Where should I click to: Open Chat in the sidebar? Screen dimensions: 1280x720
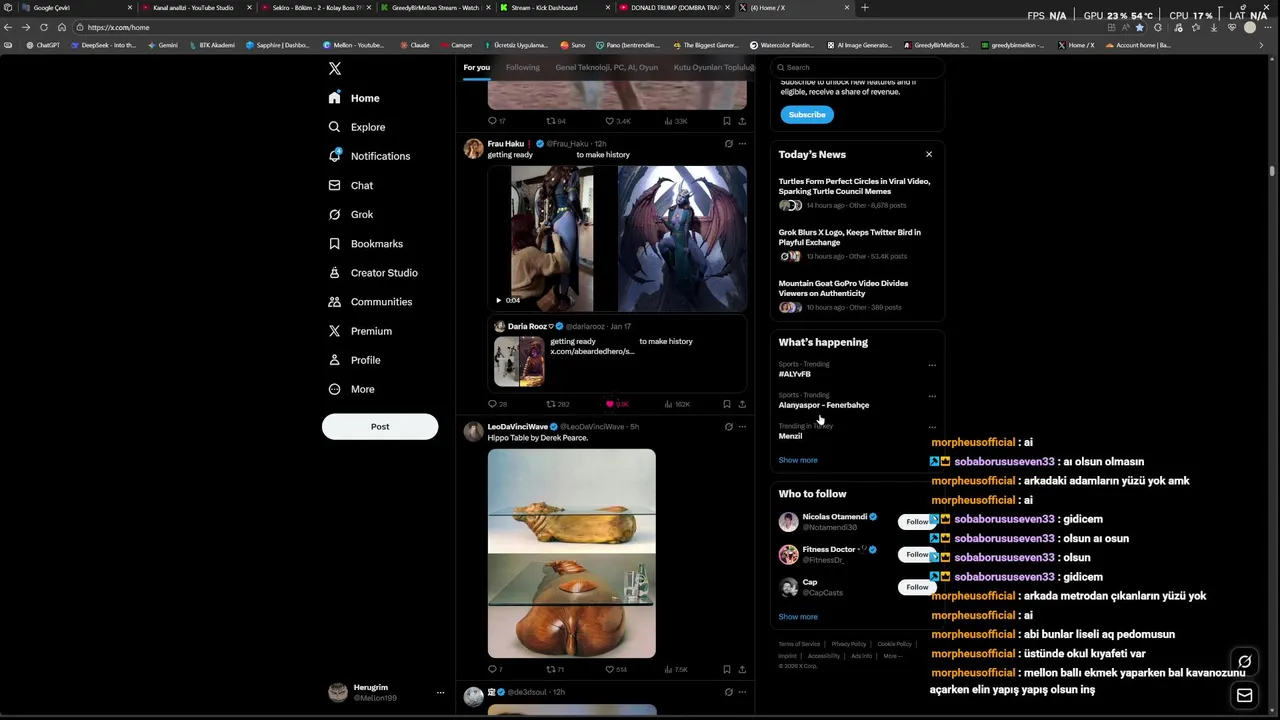point(351,185)
